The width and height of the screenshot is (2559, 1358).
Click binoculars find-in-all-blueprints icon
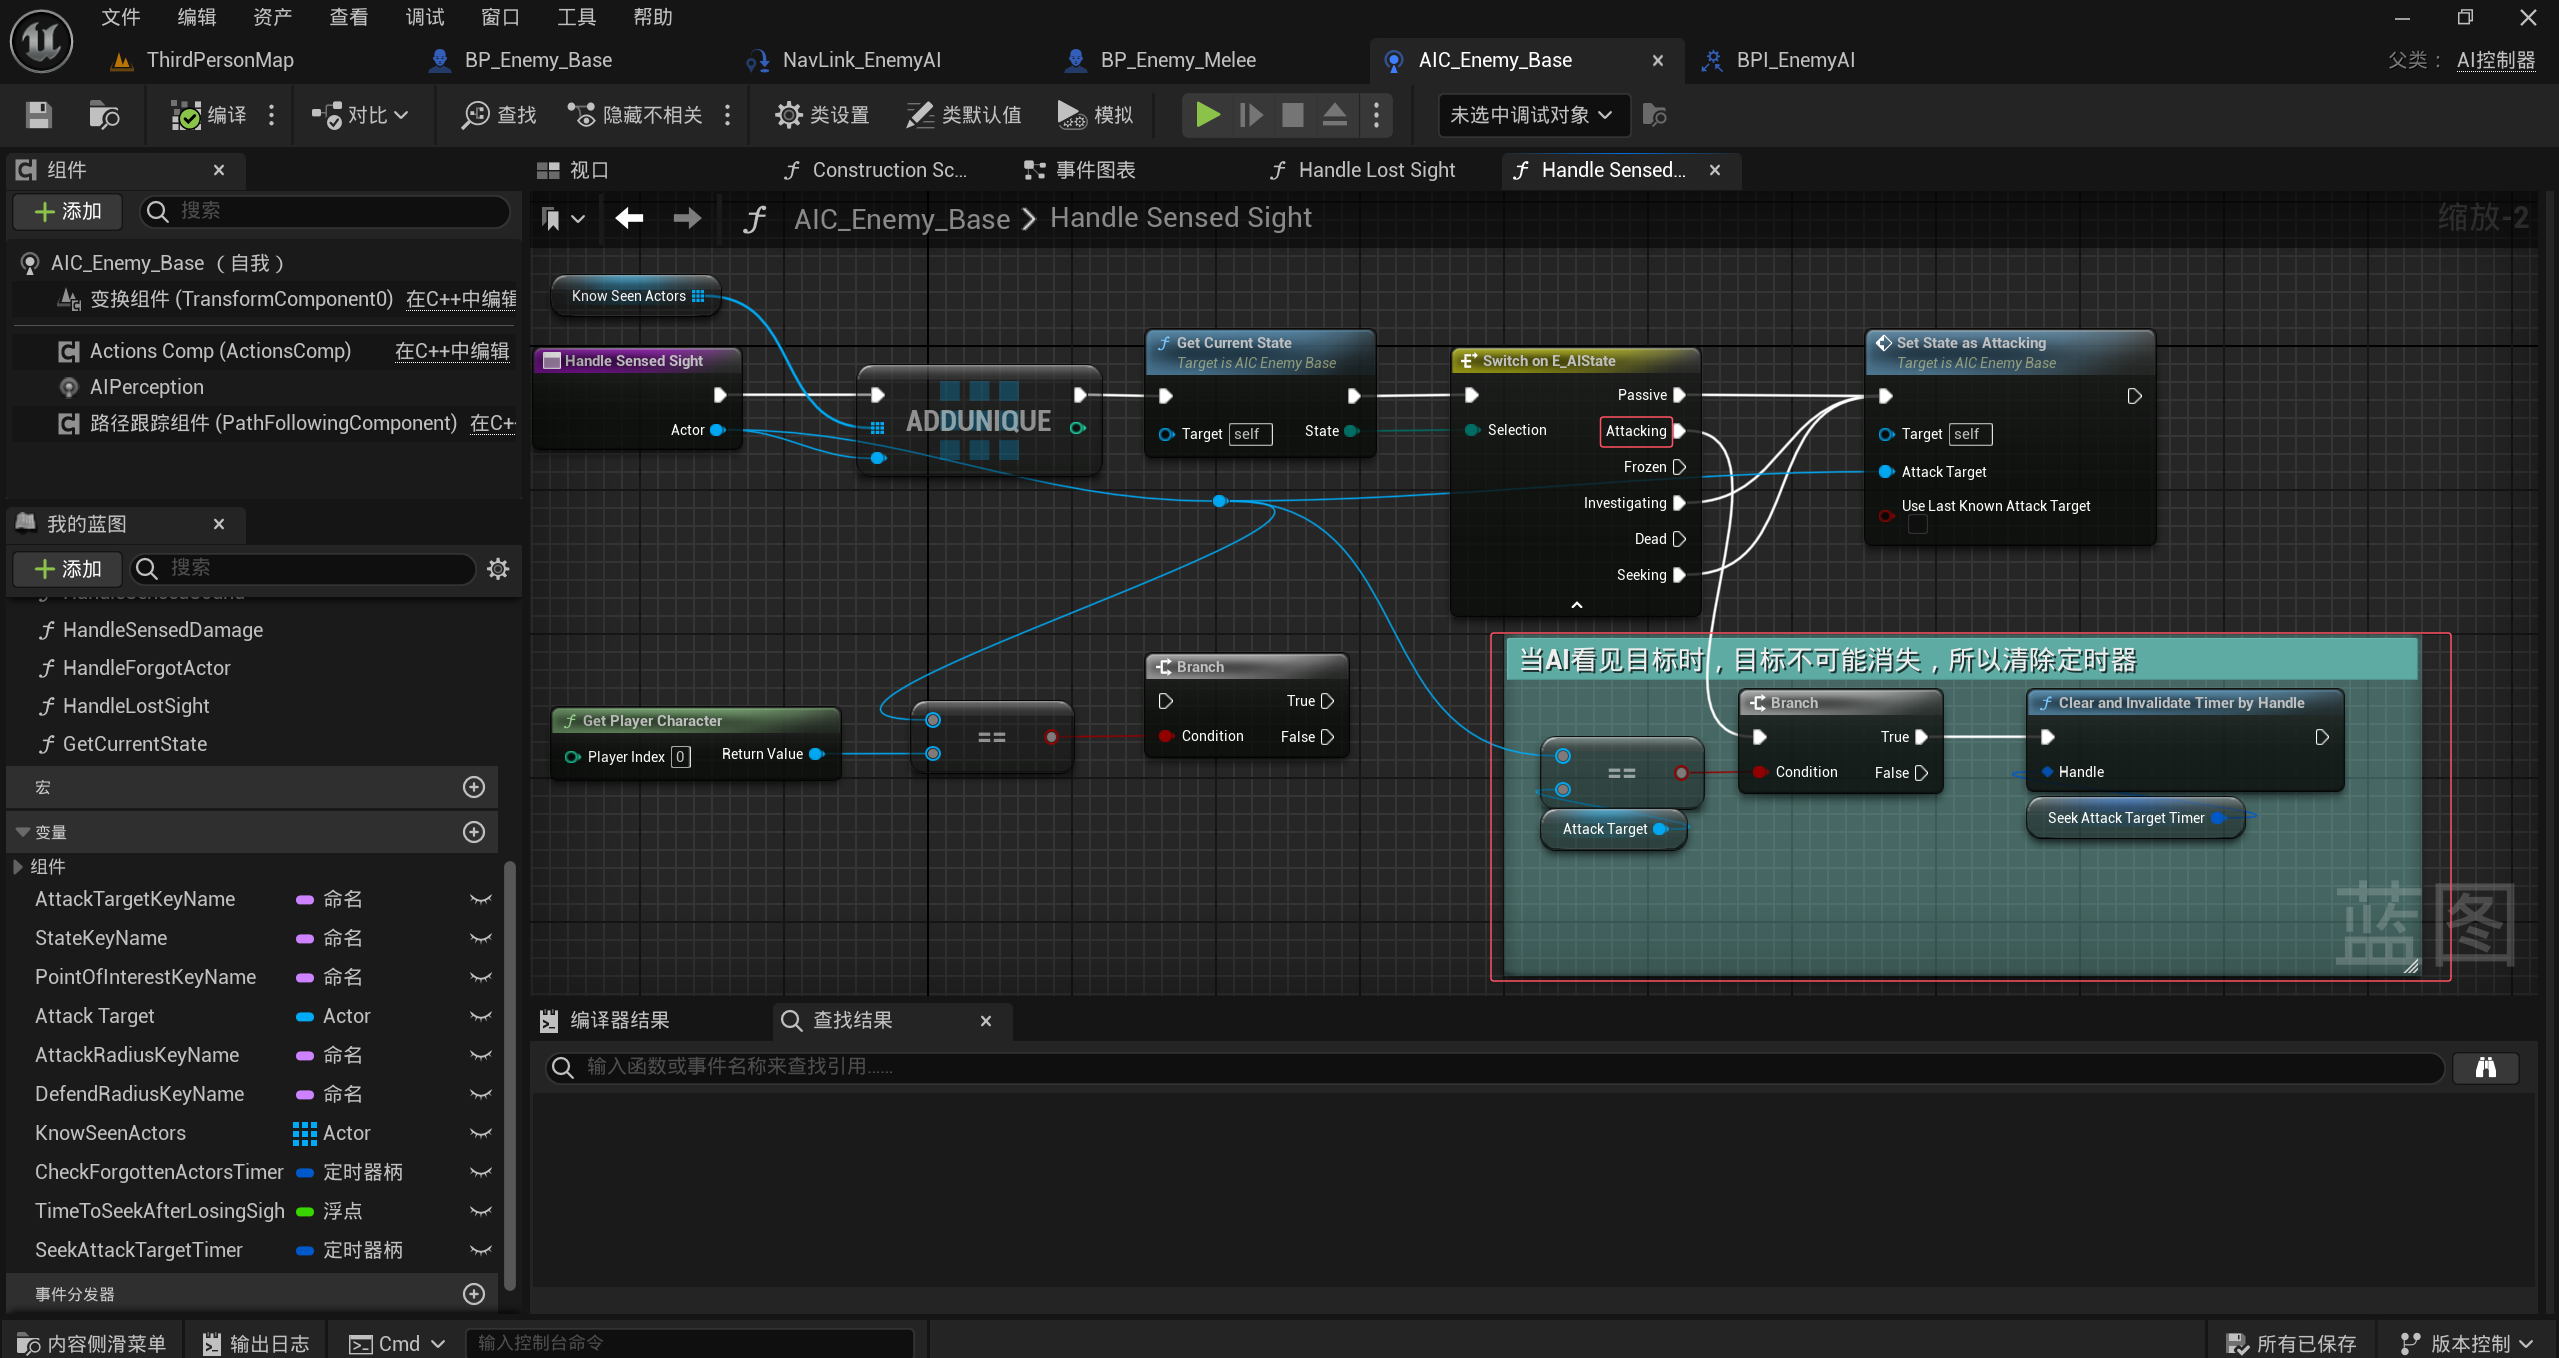[x=2484, y=1067]
